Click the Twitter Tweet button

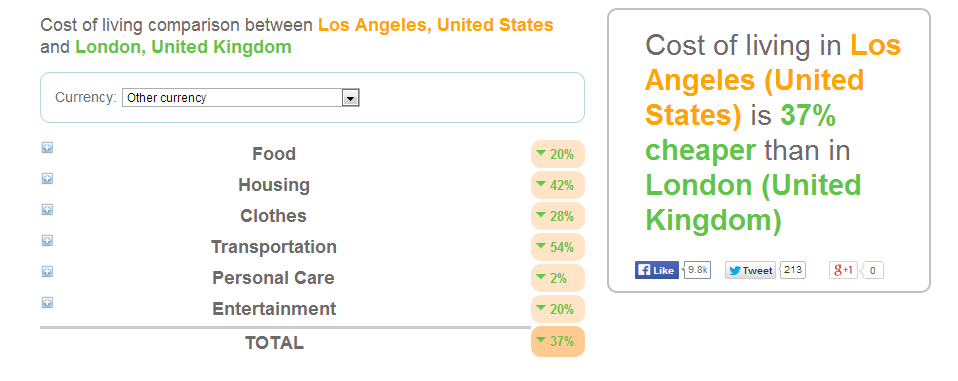[750, 270]
